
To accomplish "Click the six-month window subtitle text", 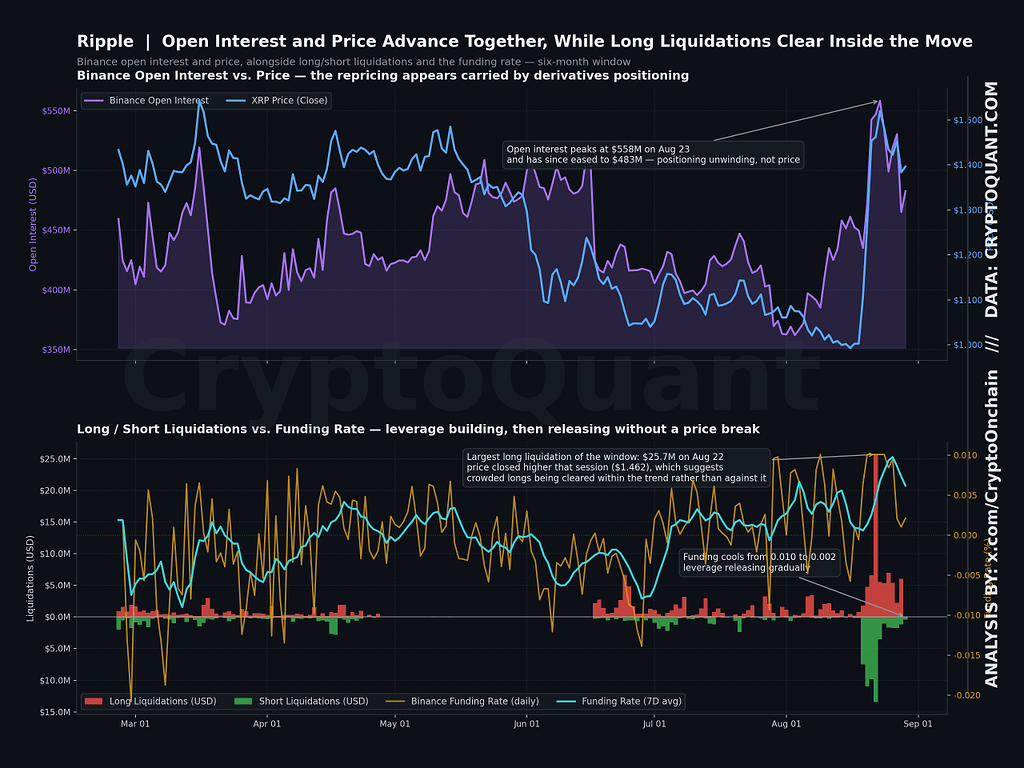I will pos(353,62).
